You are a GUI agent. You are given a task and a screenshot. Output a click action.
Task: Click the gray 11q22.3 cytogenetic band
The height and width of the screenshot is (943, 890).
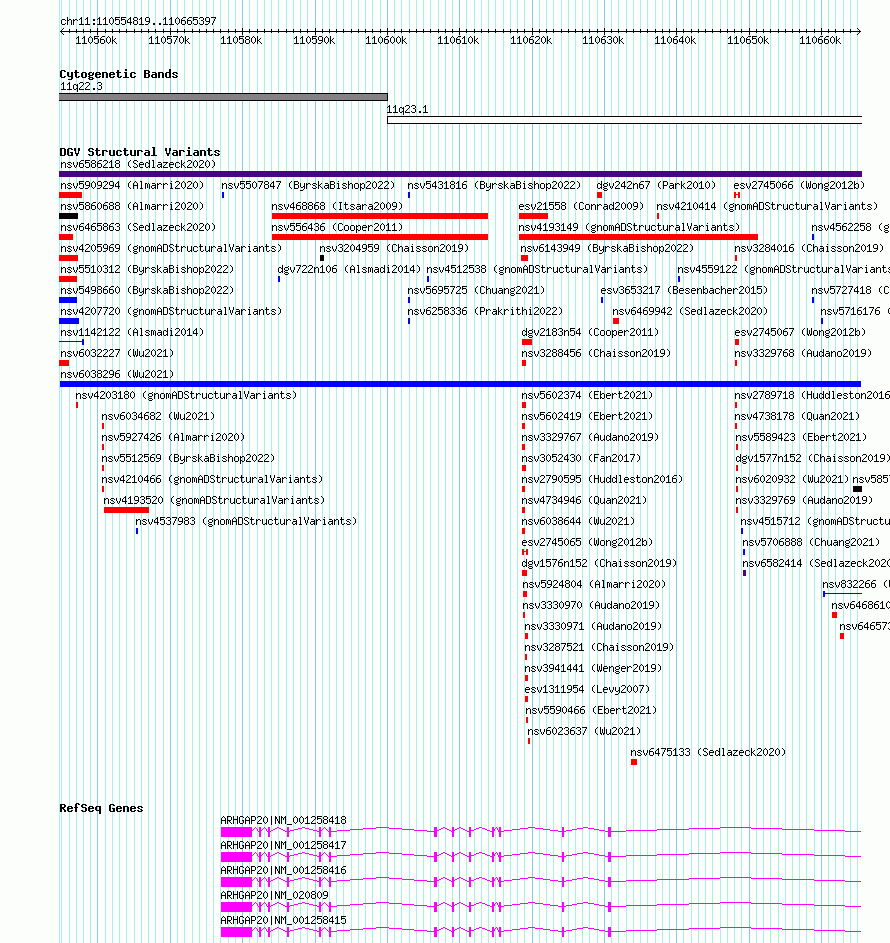pos(223,97)
